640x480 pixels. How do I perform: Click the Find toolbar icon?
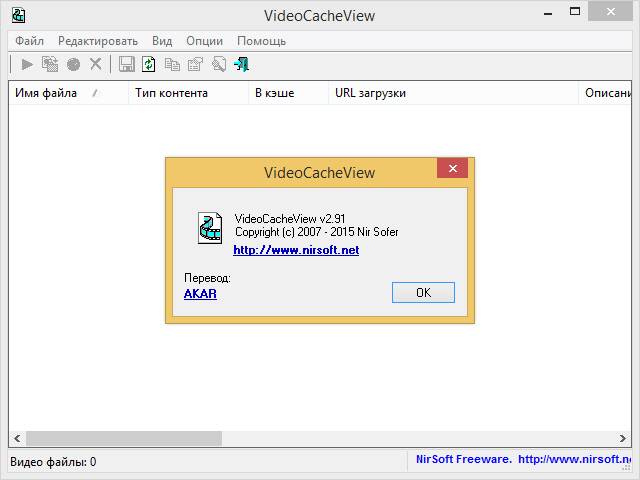point(218,64)
